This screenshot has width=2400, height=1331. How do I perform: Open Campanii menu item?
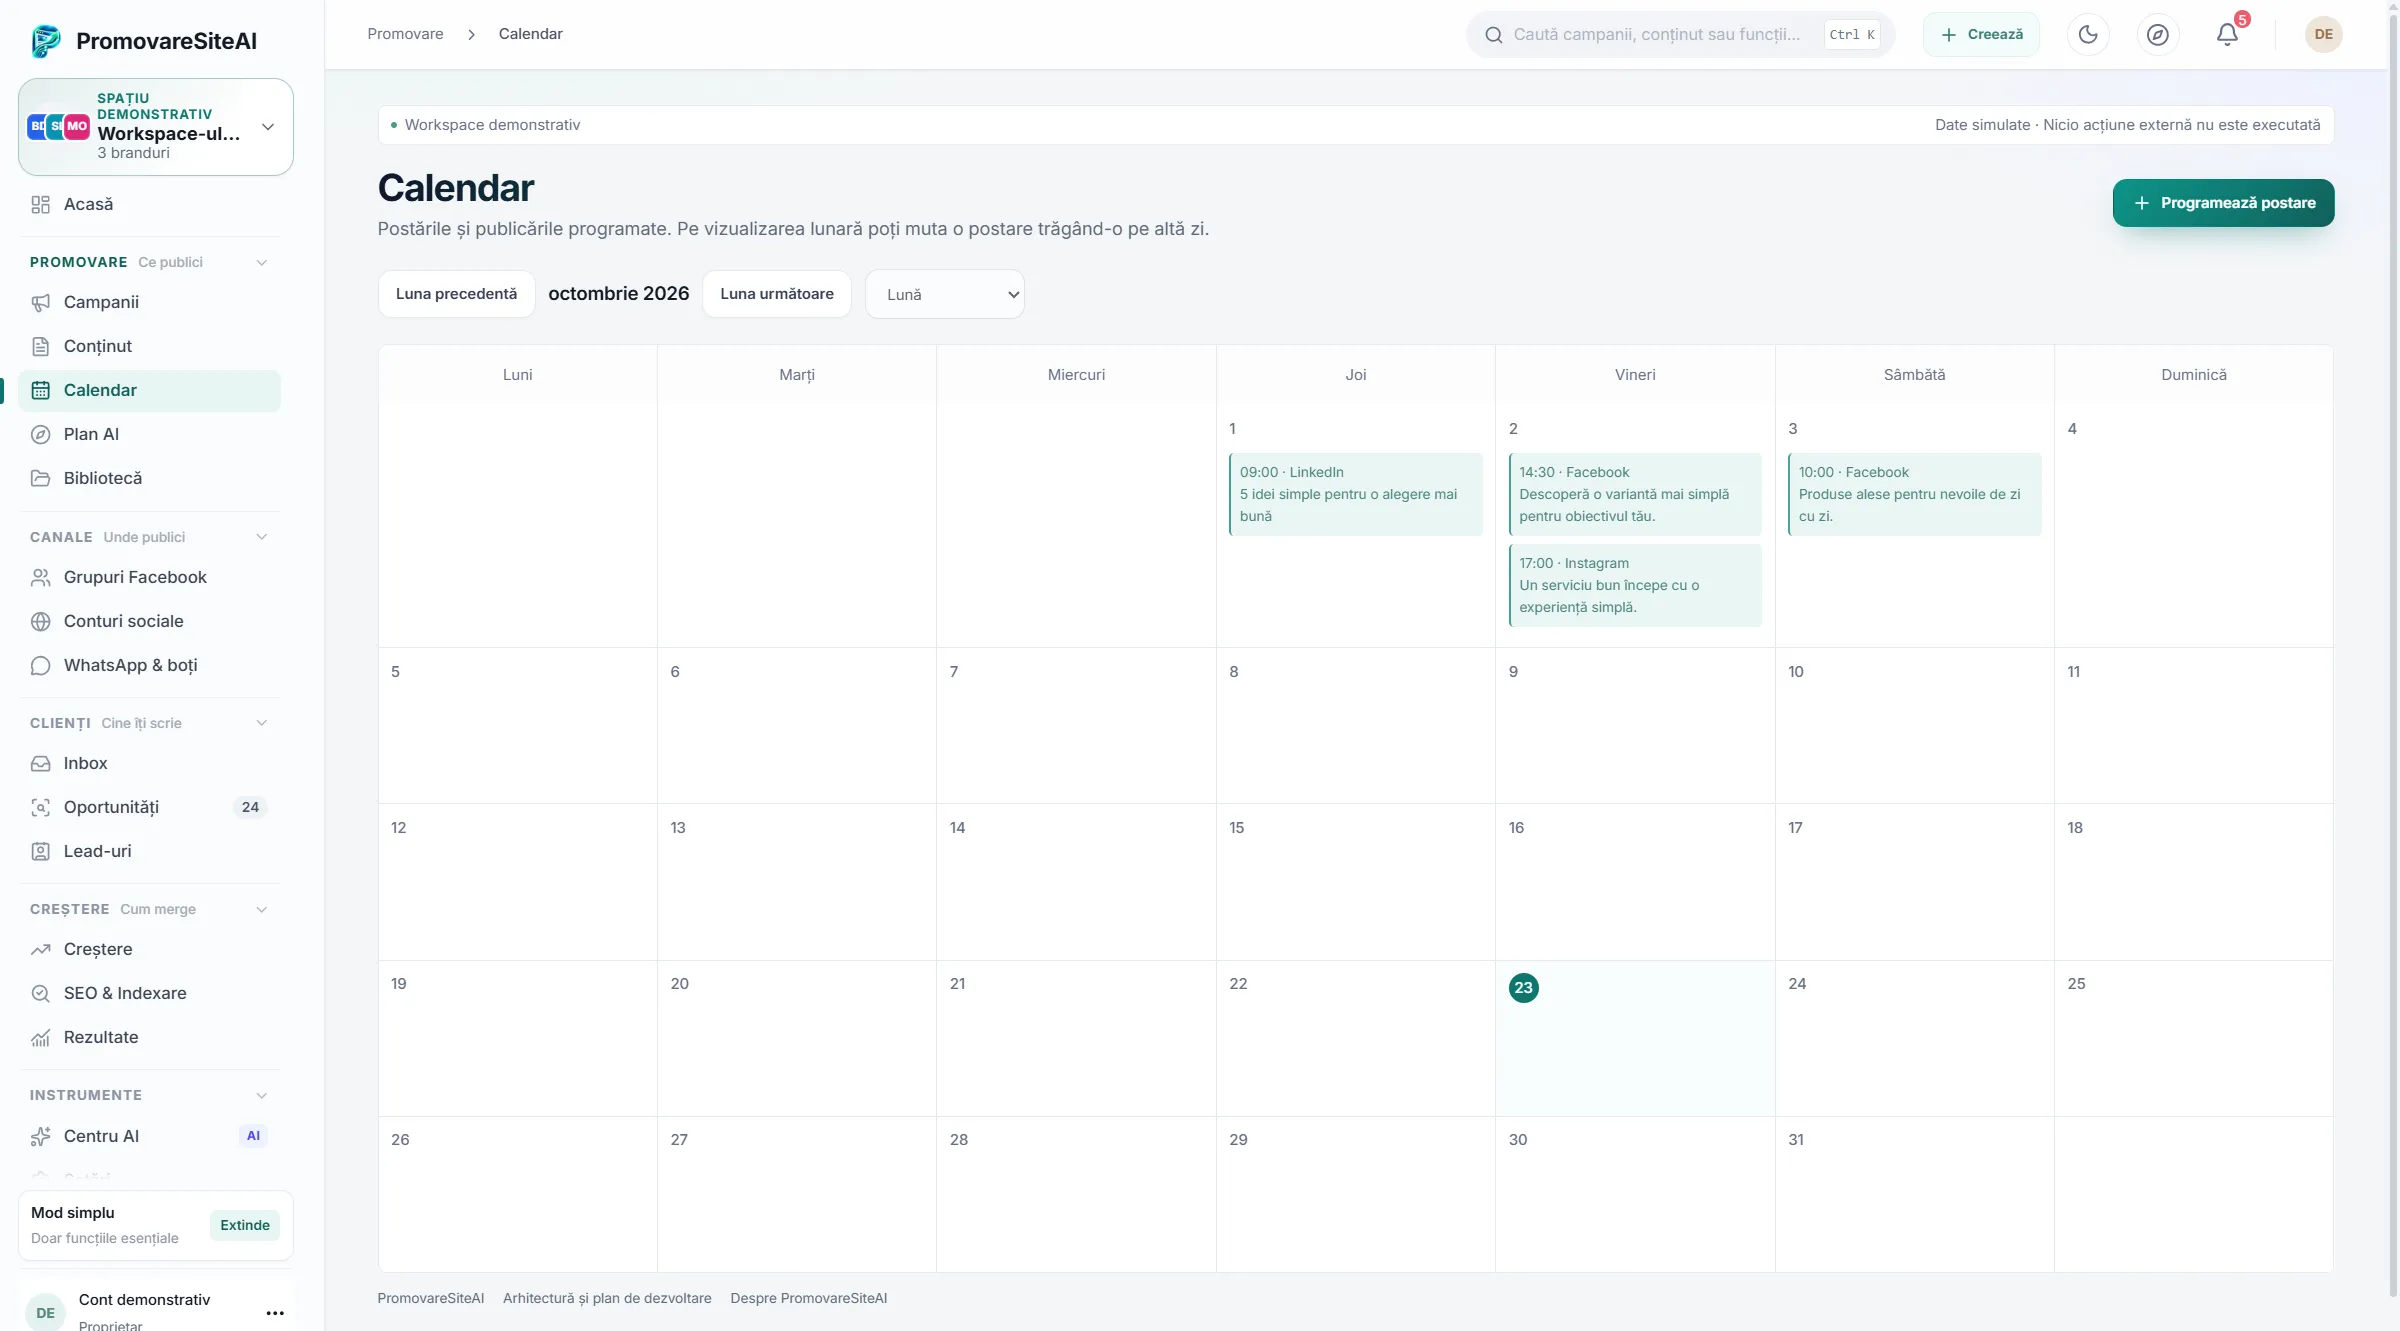149,302
